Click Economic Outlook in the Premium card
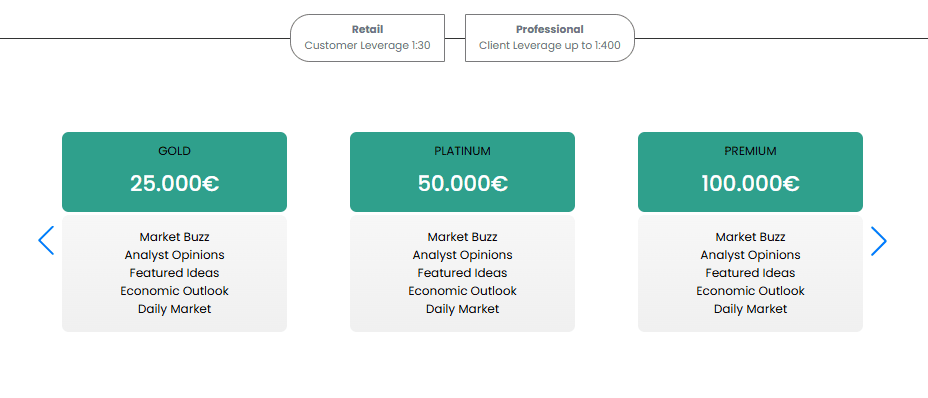 click(x=750, y=291)
